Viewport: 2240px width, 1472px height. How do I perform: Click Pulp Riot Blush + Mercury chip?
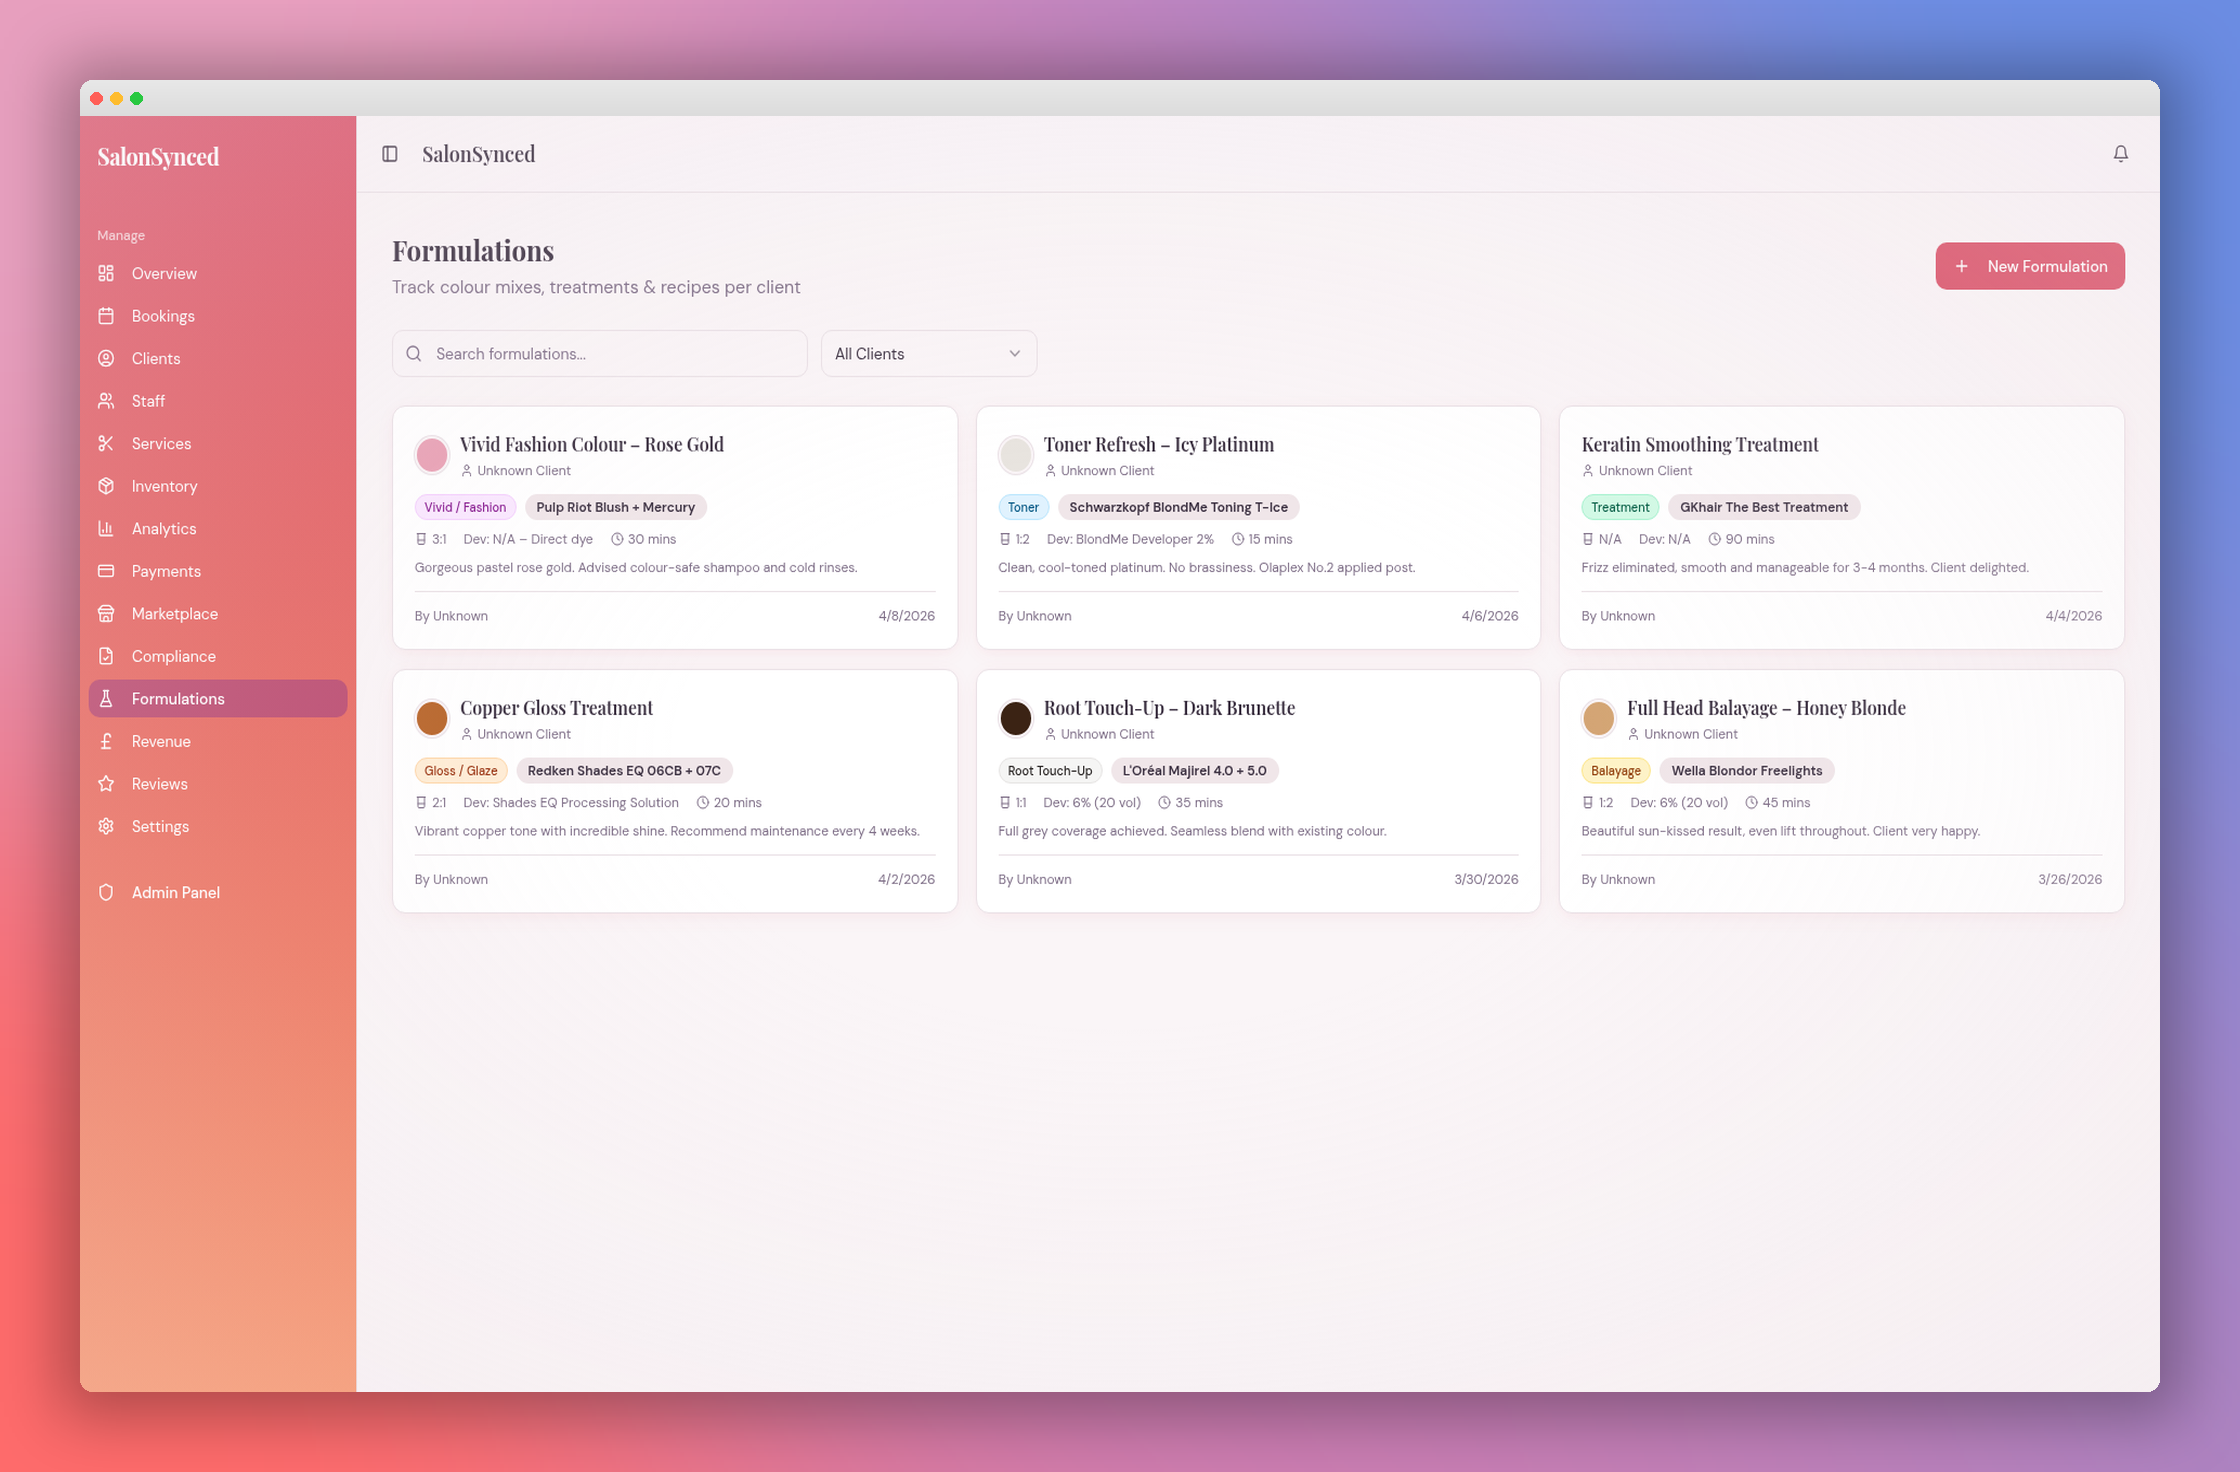(615, 507)
